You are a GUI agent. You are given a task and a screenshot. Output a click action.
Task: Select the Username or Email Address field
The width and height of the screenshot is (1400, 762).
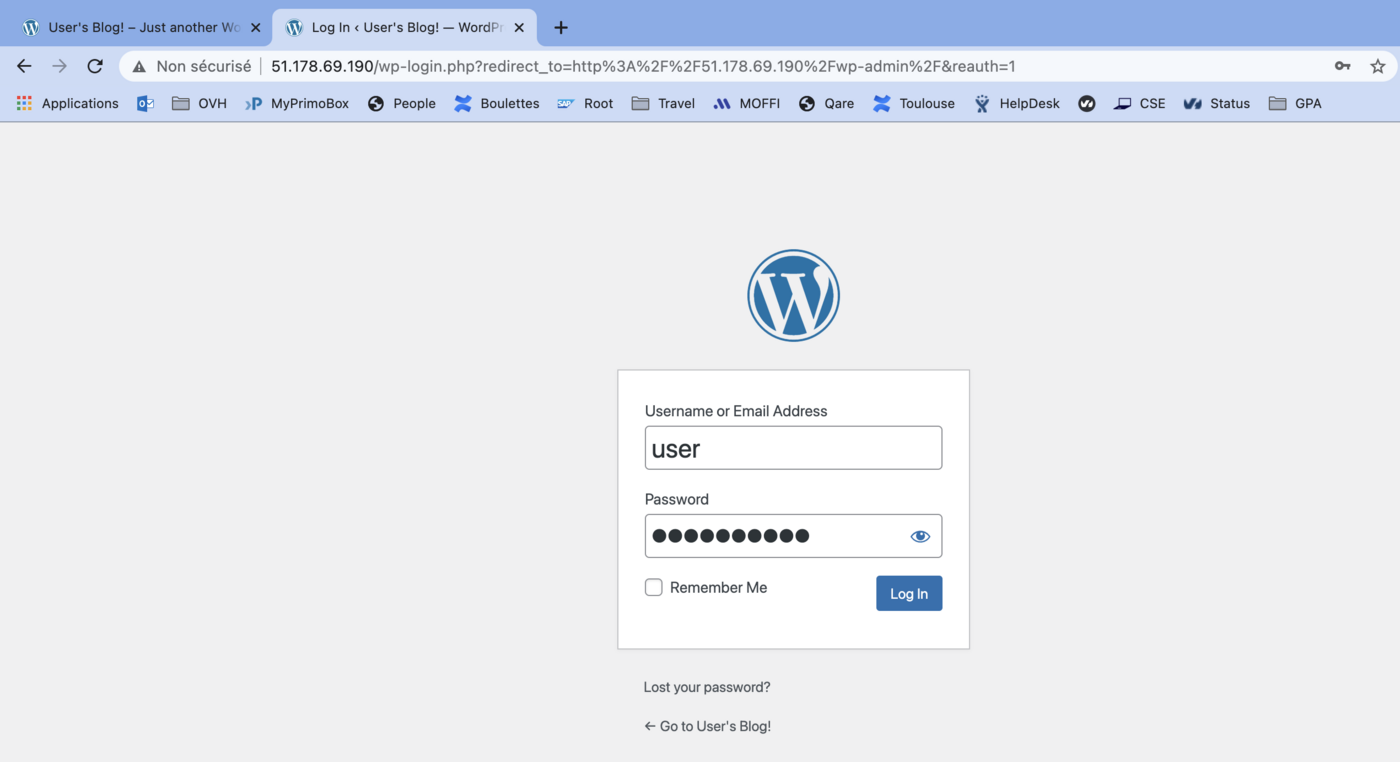tap(793, 447)
